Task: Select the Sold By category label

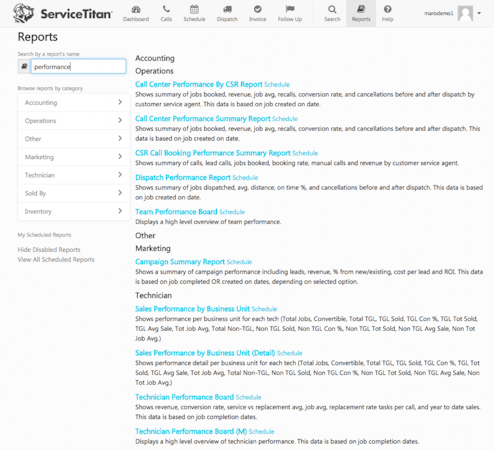Action: [35, 193]
